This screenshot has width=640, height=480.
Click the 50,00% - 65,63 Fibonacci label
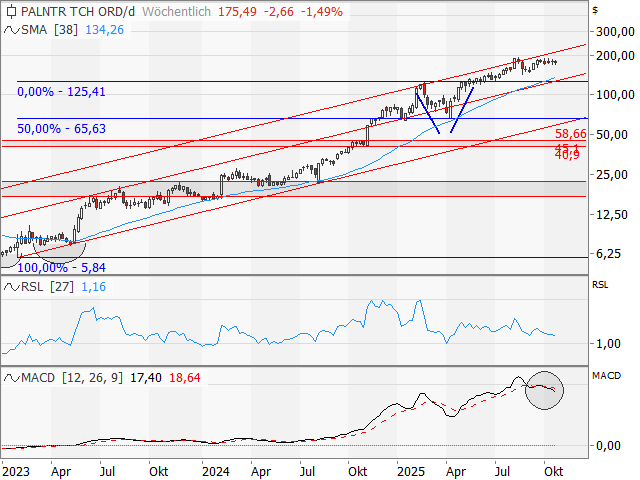pos(61,130)
